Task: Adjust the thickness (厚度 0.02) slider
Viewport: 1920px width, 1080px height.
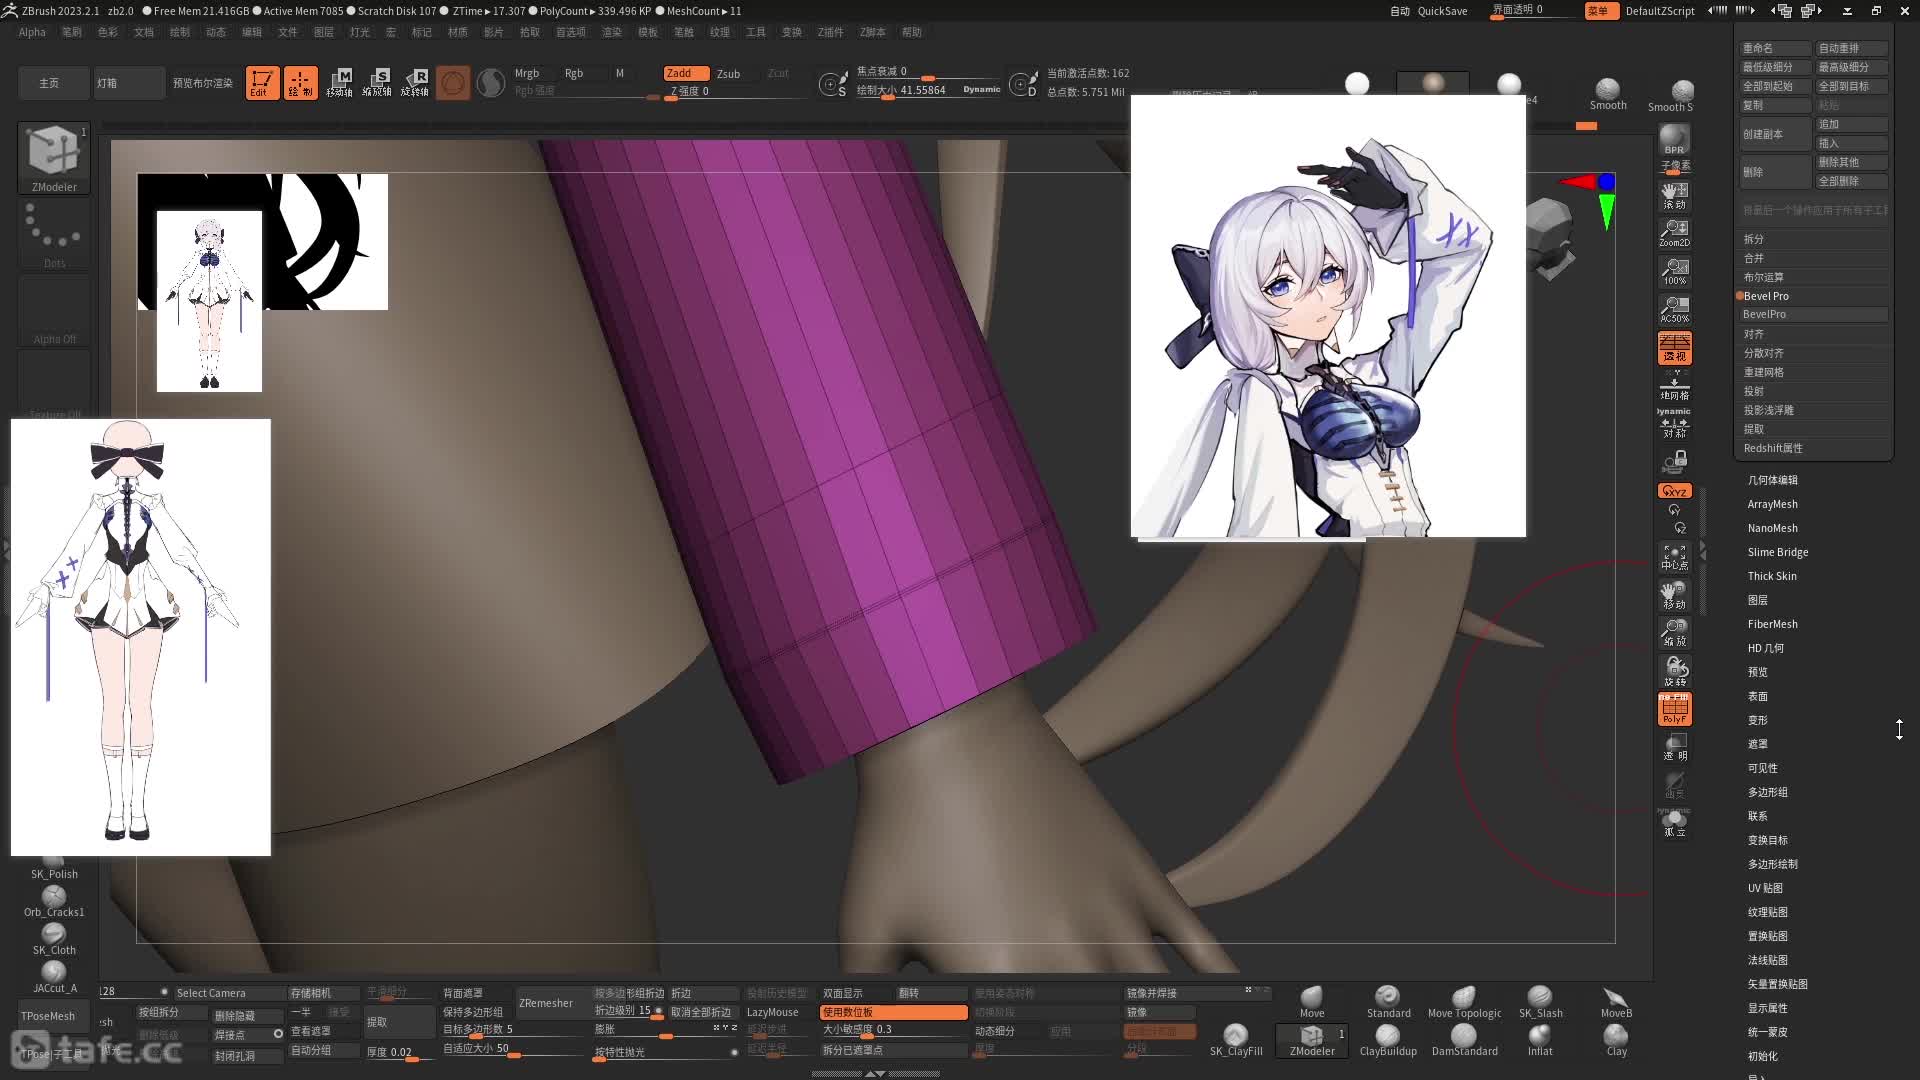Action: coord(400,1052)
